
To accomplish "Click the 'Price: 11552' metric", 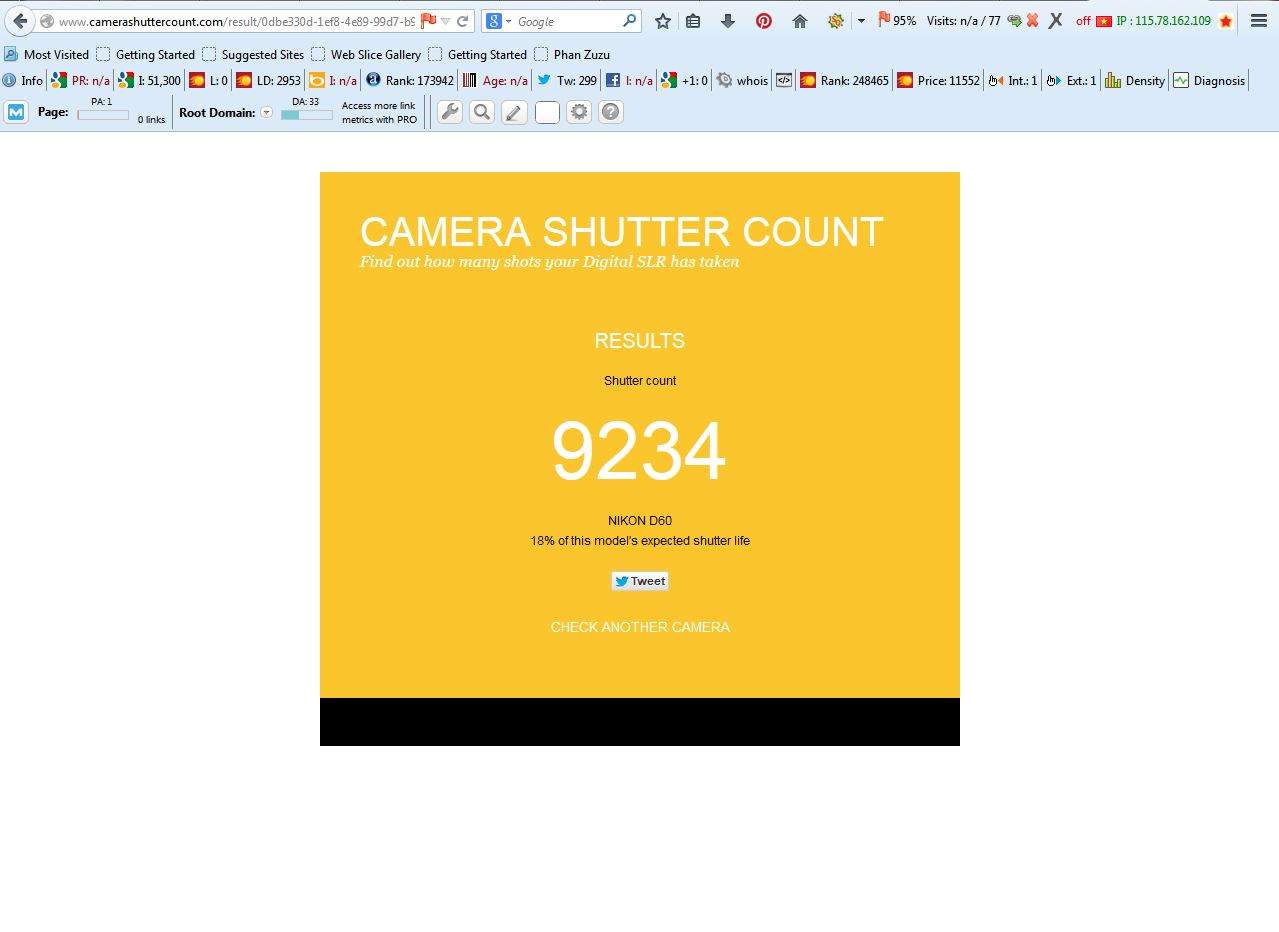I will point(938,81).
